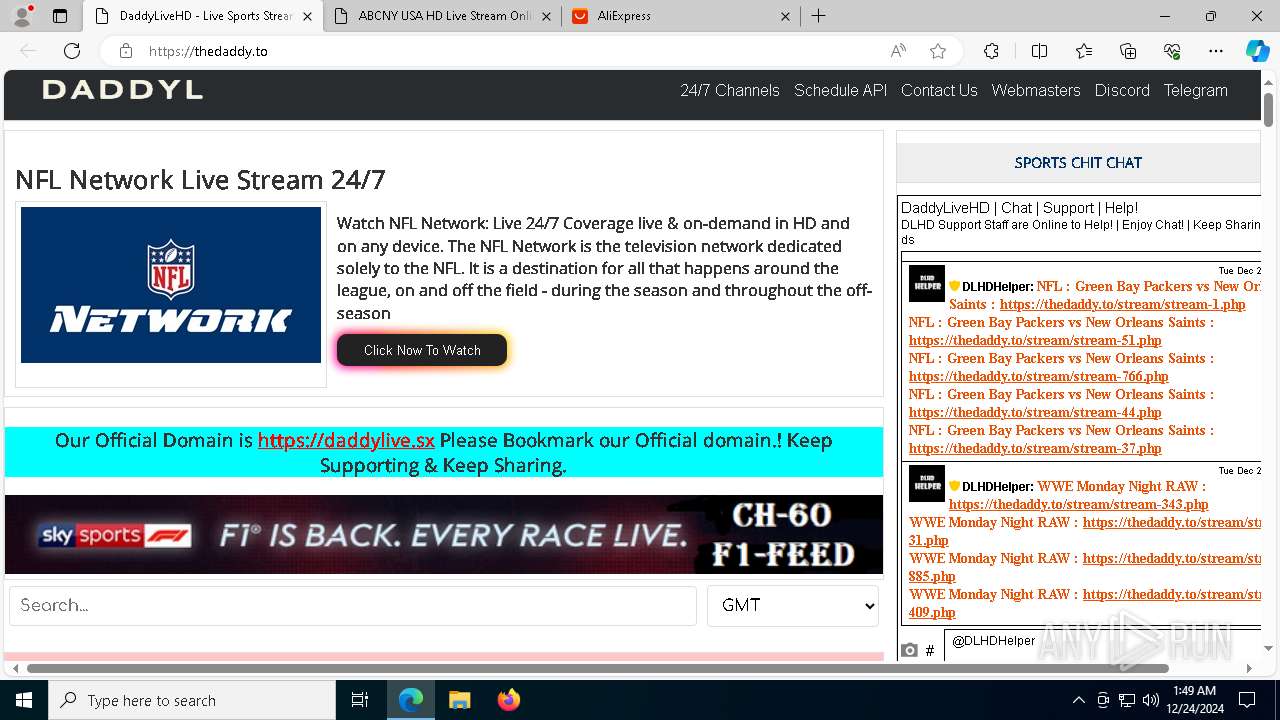Open Firefox from the taskbar
This screenshot has width=1280, height=720.
[508, 700]
